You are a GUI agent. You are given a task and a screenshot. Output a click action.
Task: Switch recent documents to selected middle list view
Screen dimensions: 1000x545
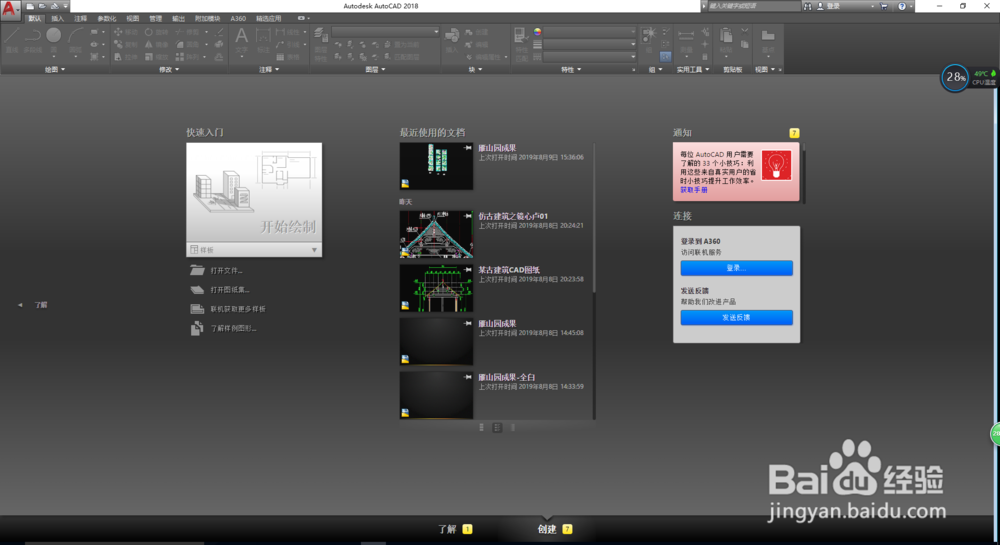(x=497, y=428)
